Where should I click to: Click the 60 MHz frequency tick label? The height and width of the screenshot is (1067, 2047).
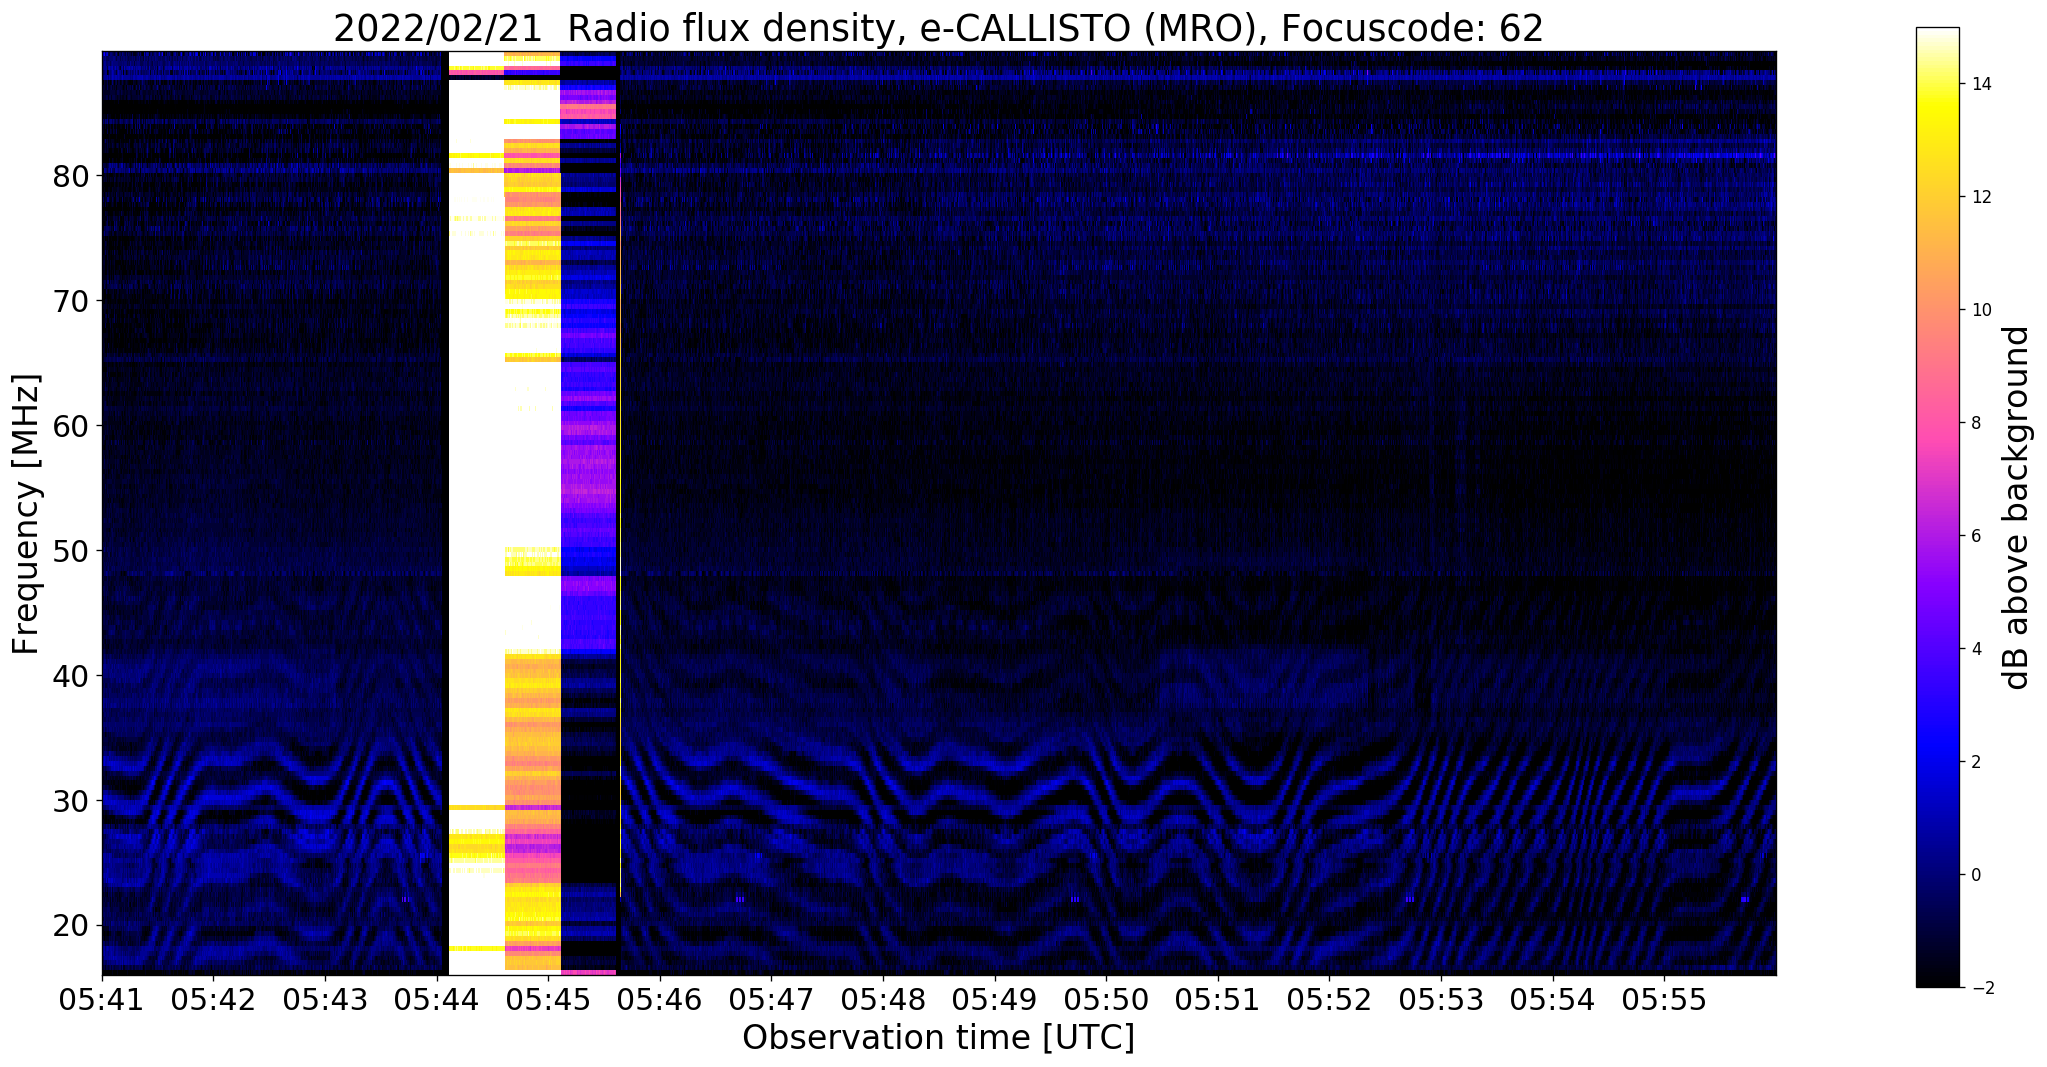point(70,426)
